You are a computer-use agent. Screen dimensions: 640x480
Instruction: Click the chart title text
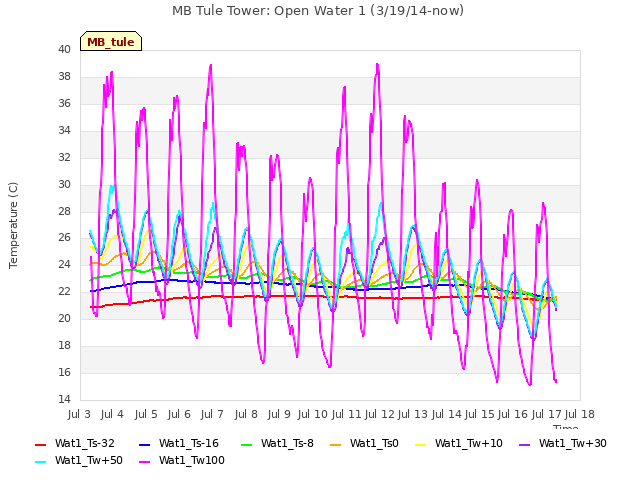[x=318, y=11]
